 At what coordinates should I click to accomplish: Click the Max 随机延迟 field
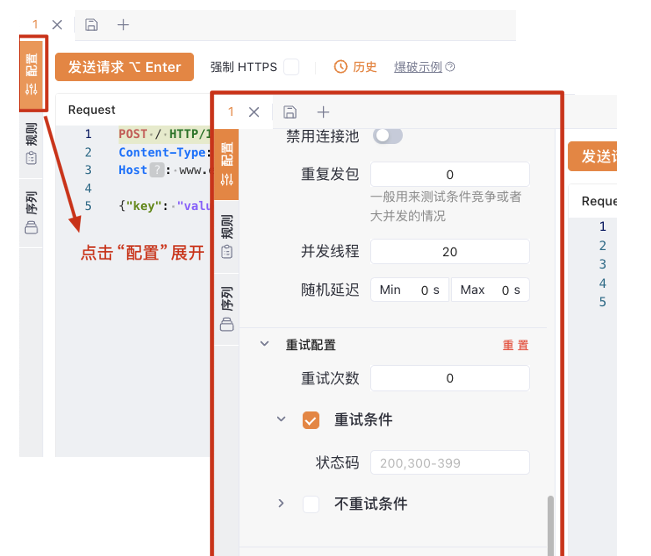(490, 290)
